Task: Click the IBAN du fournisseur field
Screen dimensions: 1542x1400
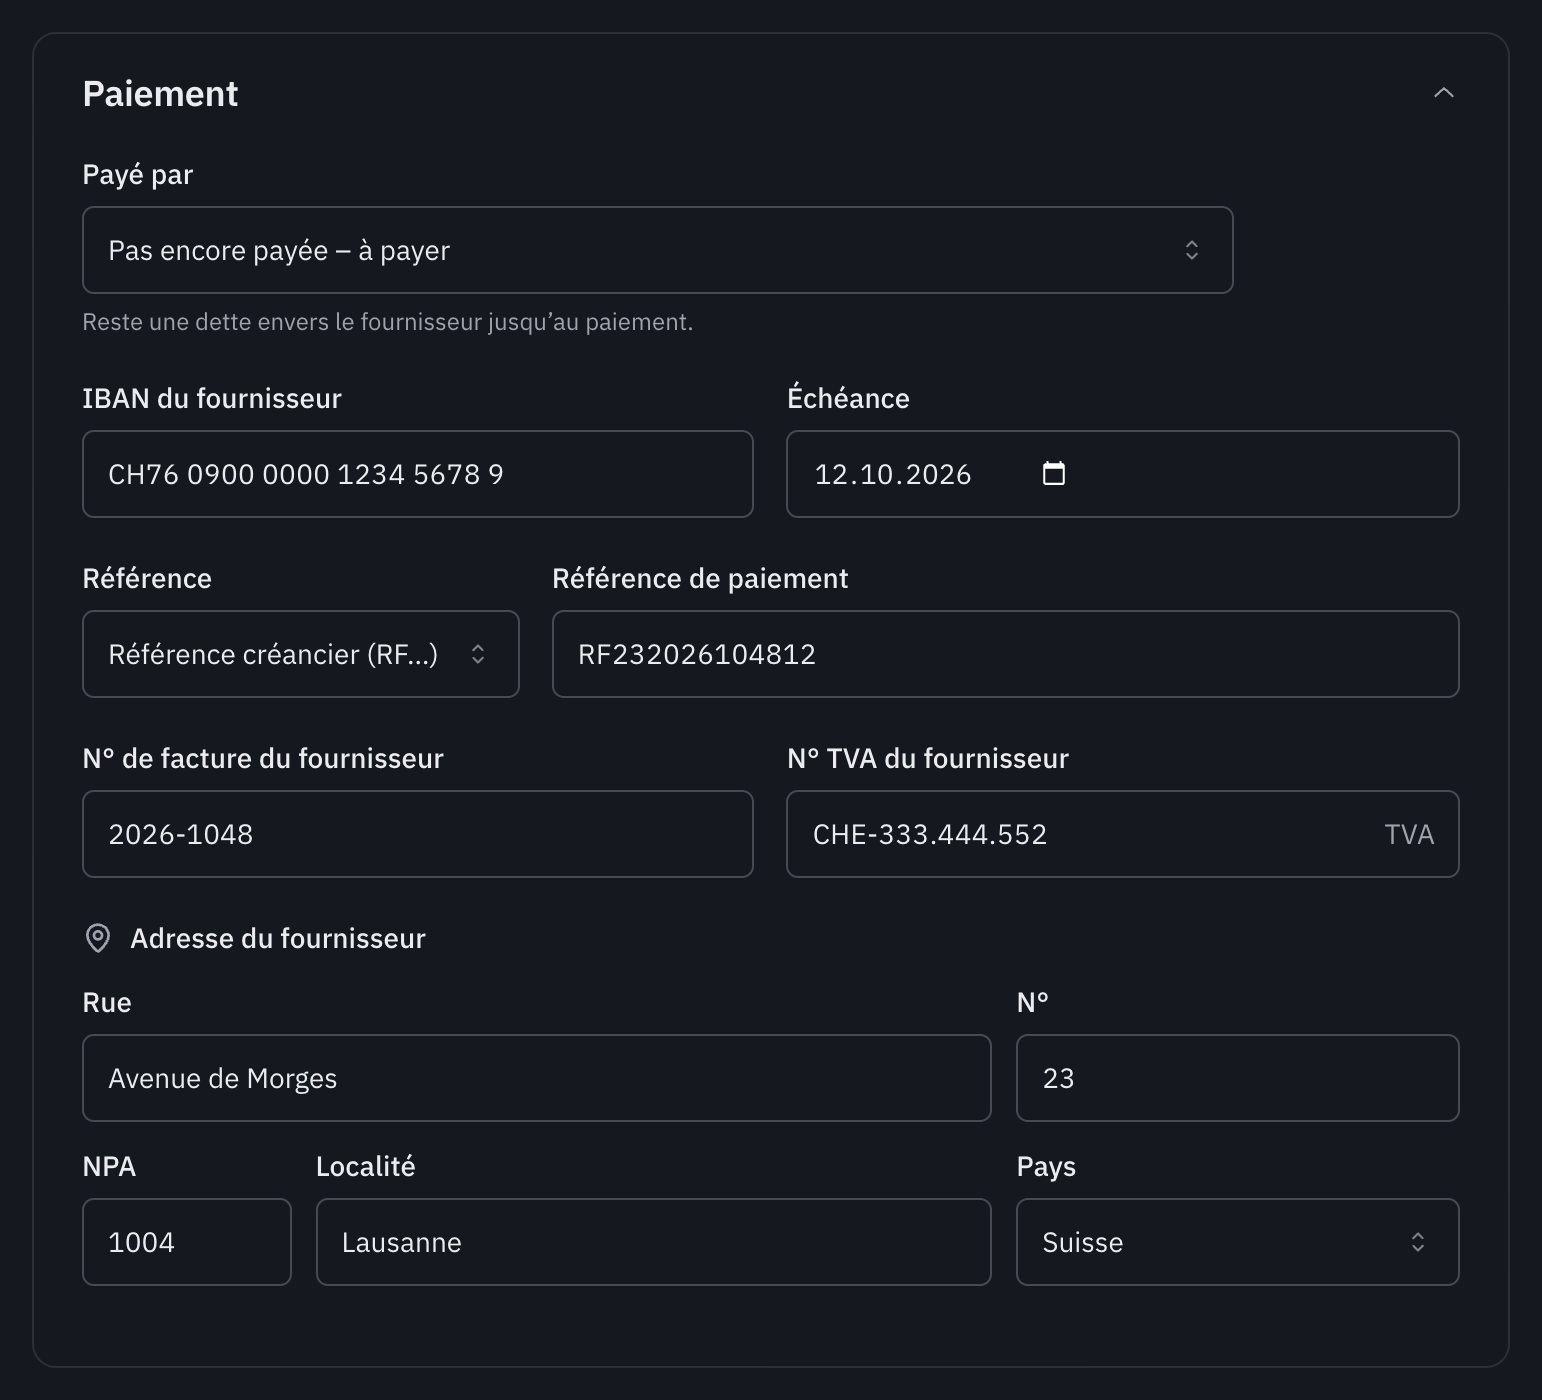Action: pos(418,474)
